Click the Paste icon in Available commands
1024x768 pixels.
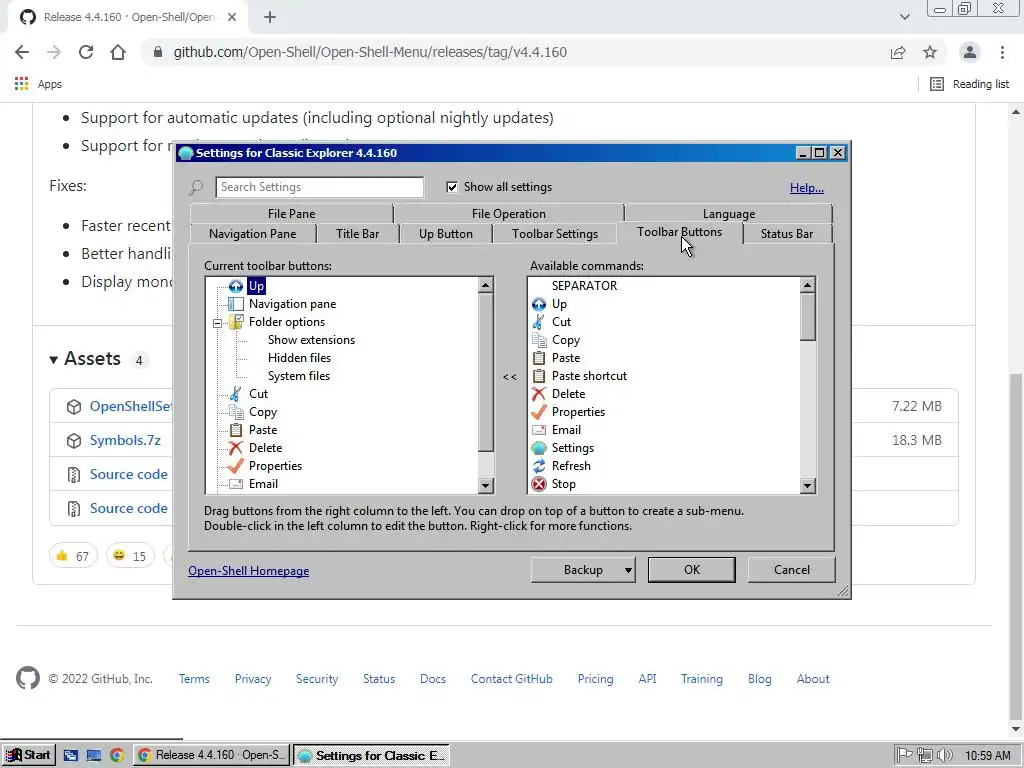coord(539,358)
